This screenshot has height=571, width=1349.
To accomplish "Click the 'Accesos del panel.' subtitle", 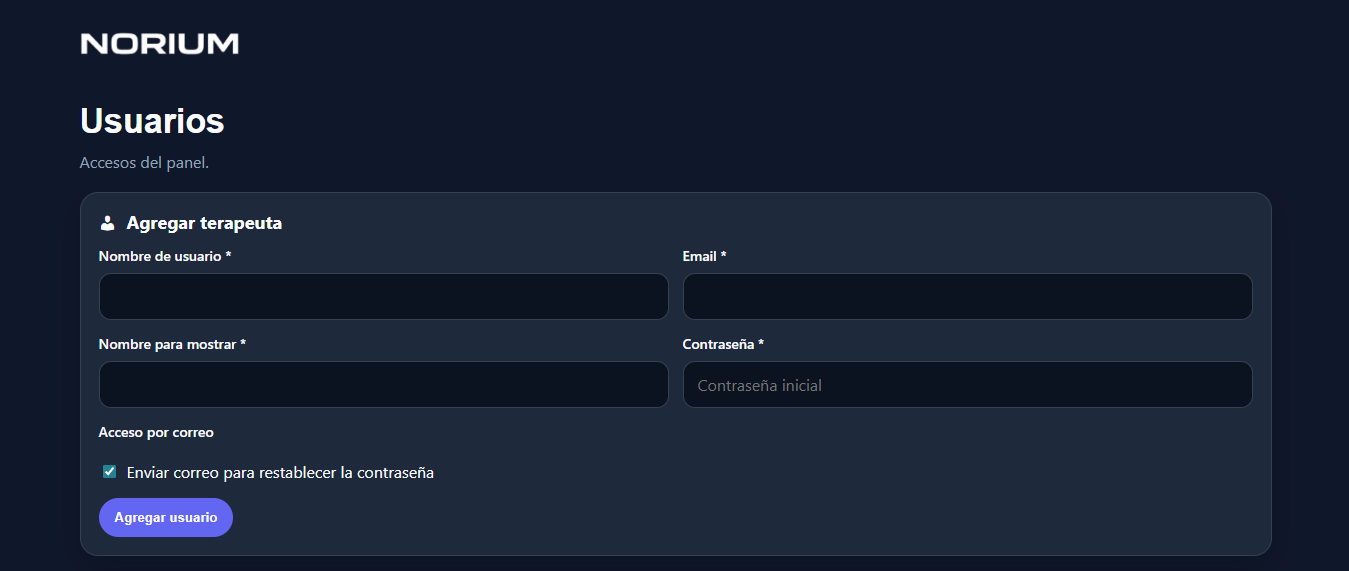I will point(144,163).
